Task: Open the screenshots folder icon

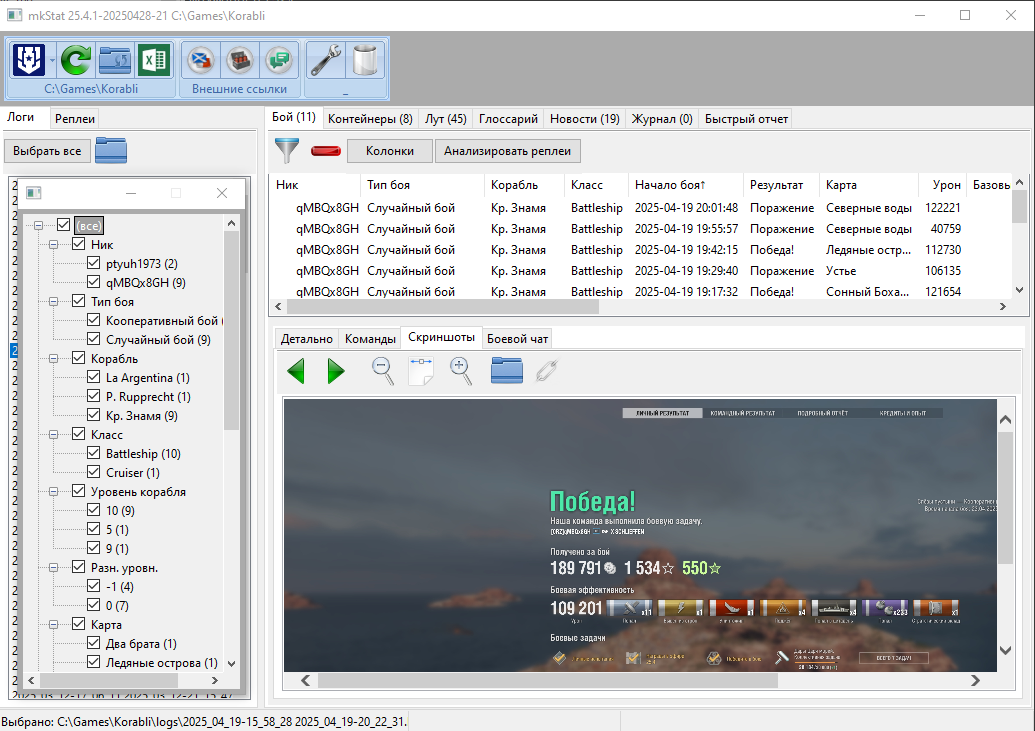Action: [x=507, y=370]
